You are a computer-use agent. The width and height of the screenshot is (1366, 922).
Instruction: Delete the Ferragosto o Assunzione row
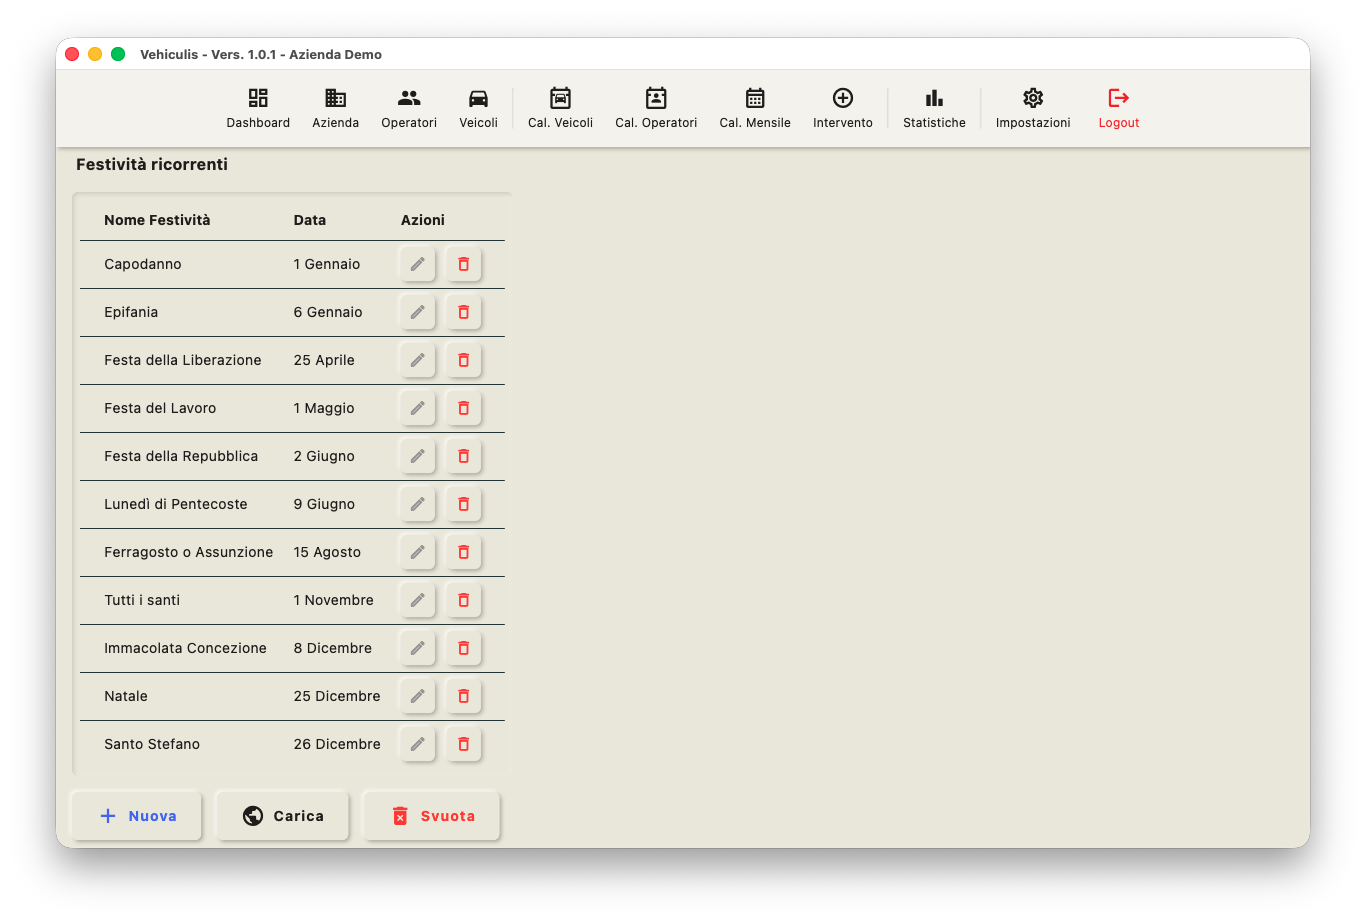464,552
